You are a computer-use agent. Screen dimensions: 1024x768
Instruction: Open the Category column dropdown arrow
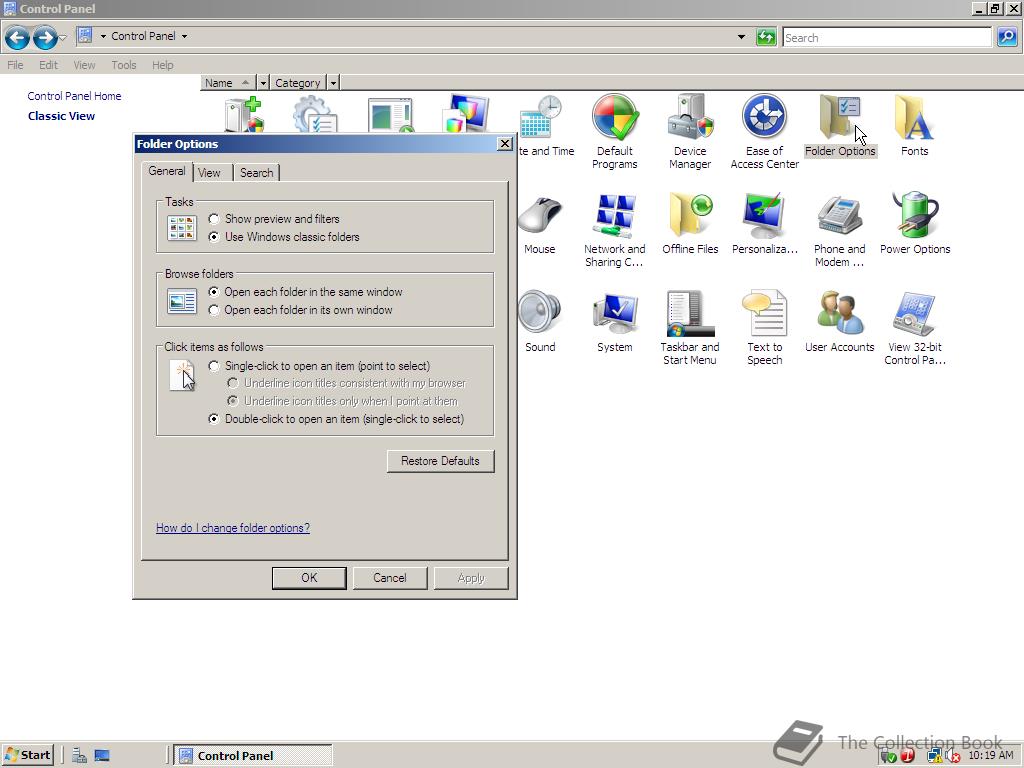[333, 83]
